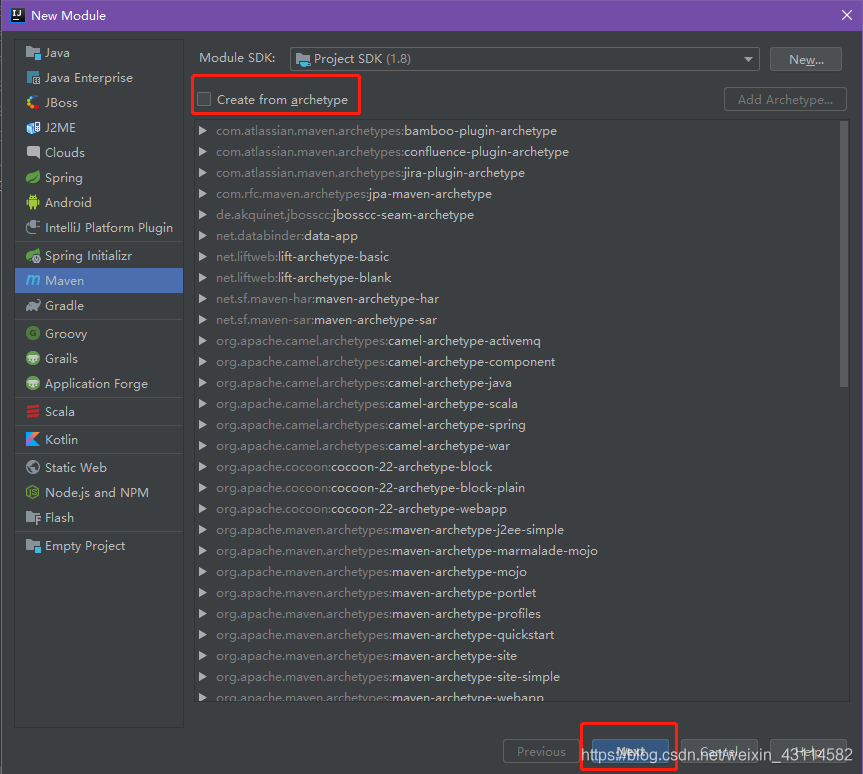Choose the Static Web globe icon
The height and width of the screenshot is (774, 863).
click(33, 467)
